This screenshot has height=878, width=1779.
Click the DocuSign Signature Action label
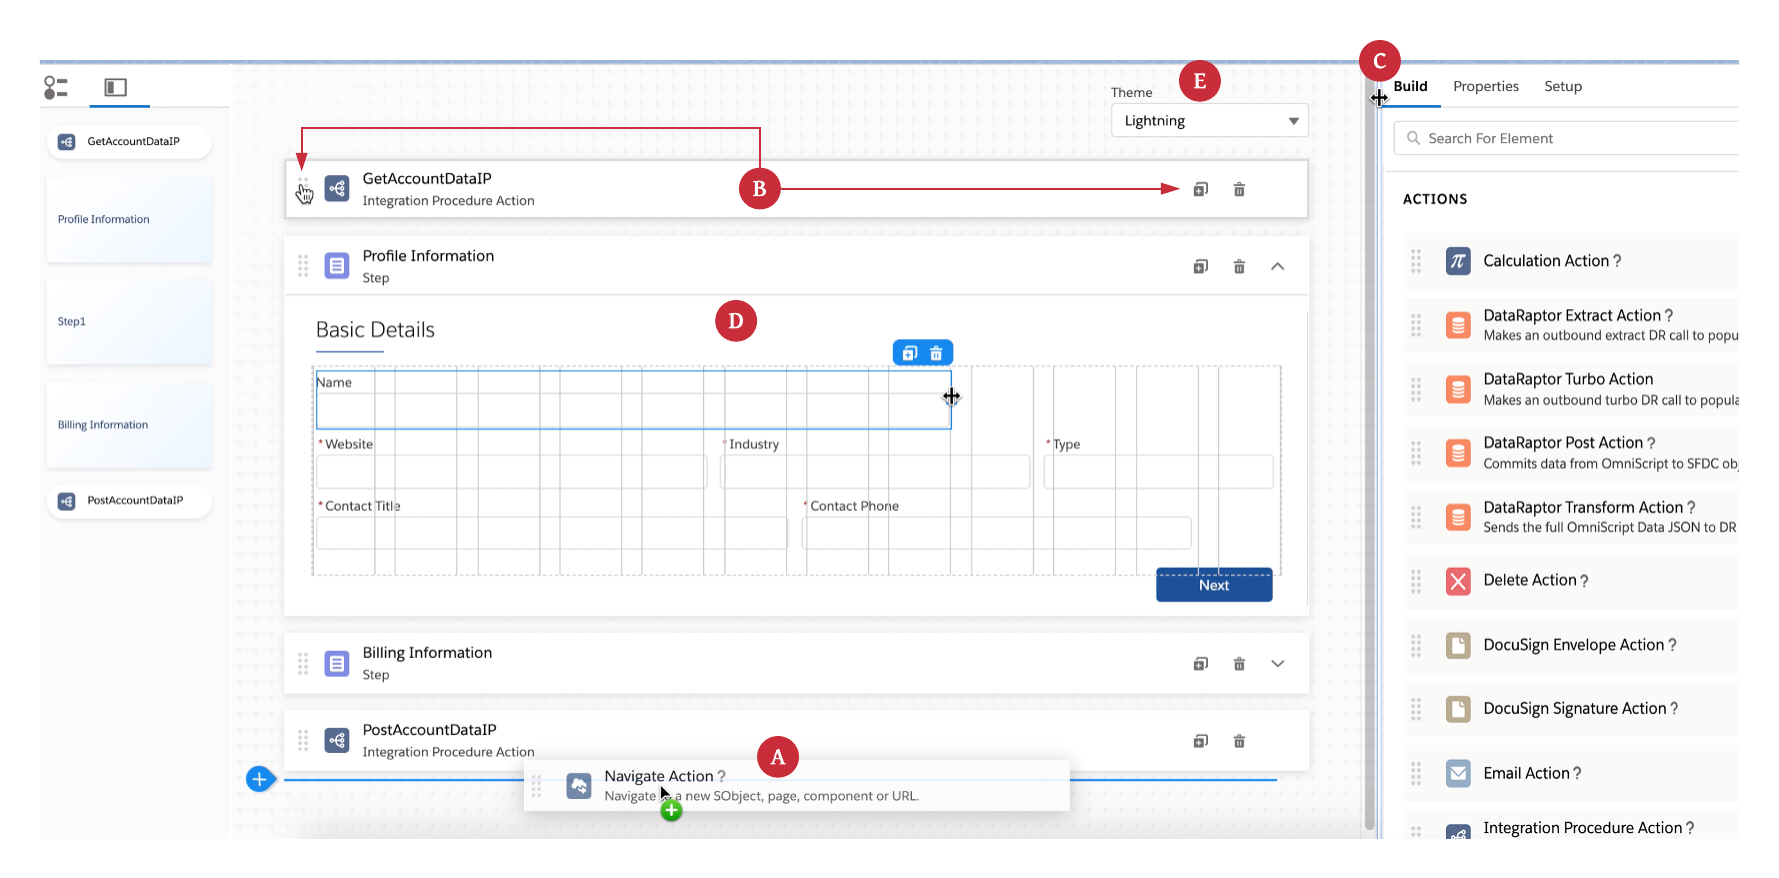pyautogui.click(x=1575, y=709)
